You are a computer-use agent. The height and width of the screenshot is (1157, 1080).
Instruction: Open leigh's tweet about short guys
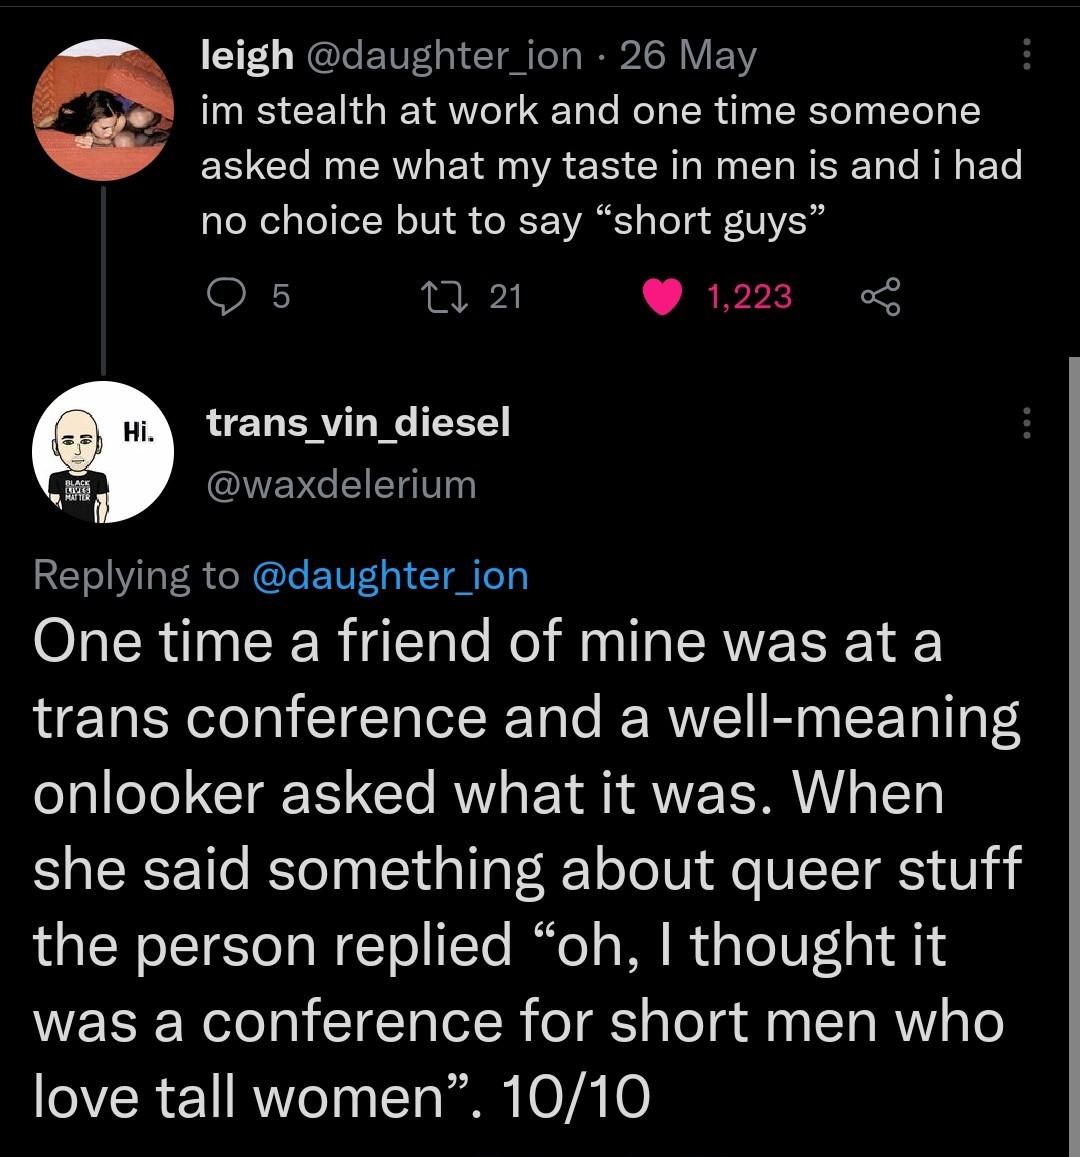(x=590, y=166)
